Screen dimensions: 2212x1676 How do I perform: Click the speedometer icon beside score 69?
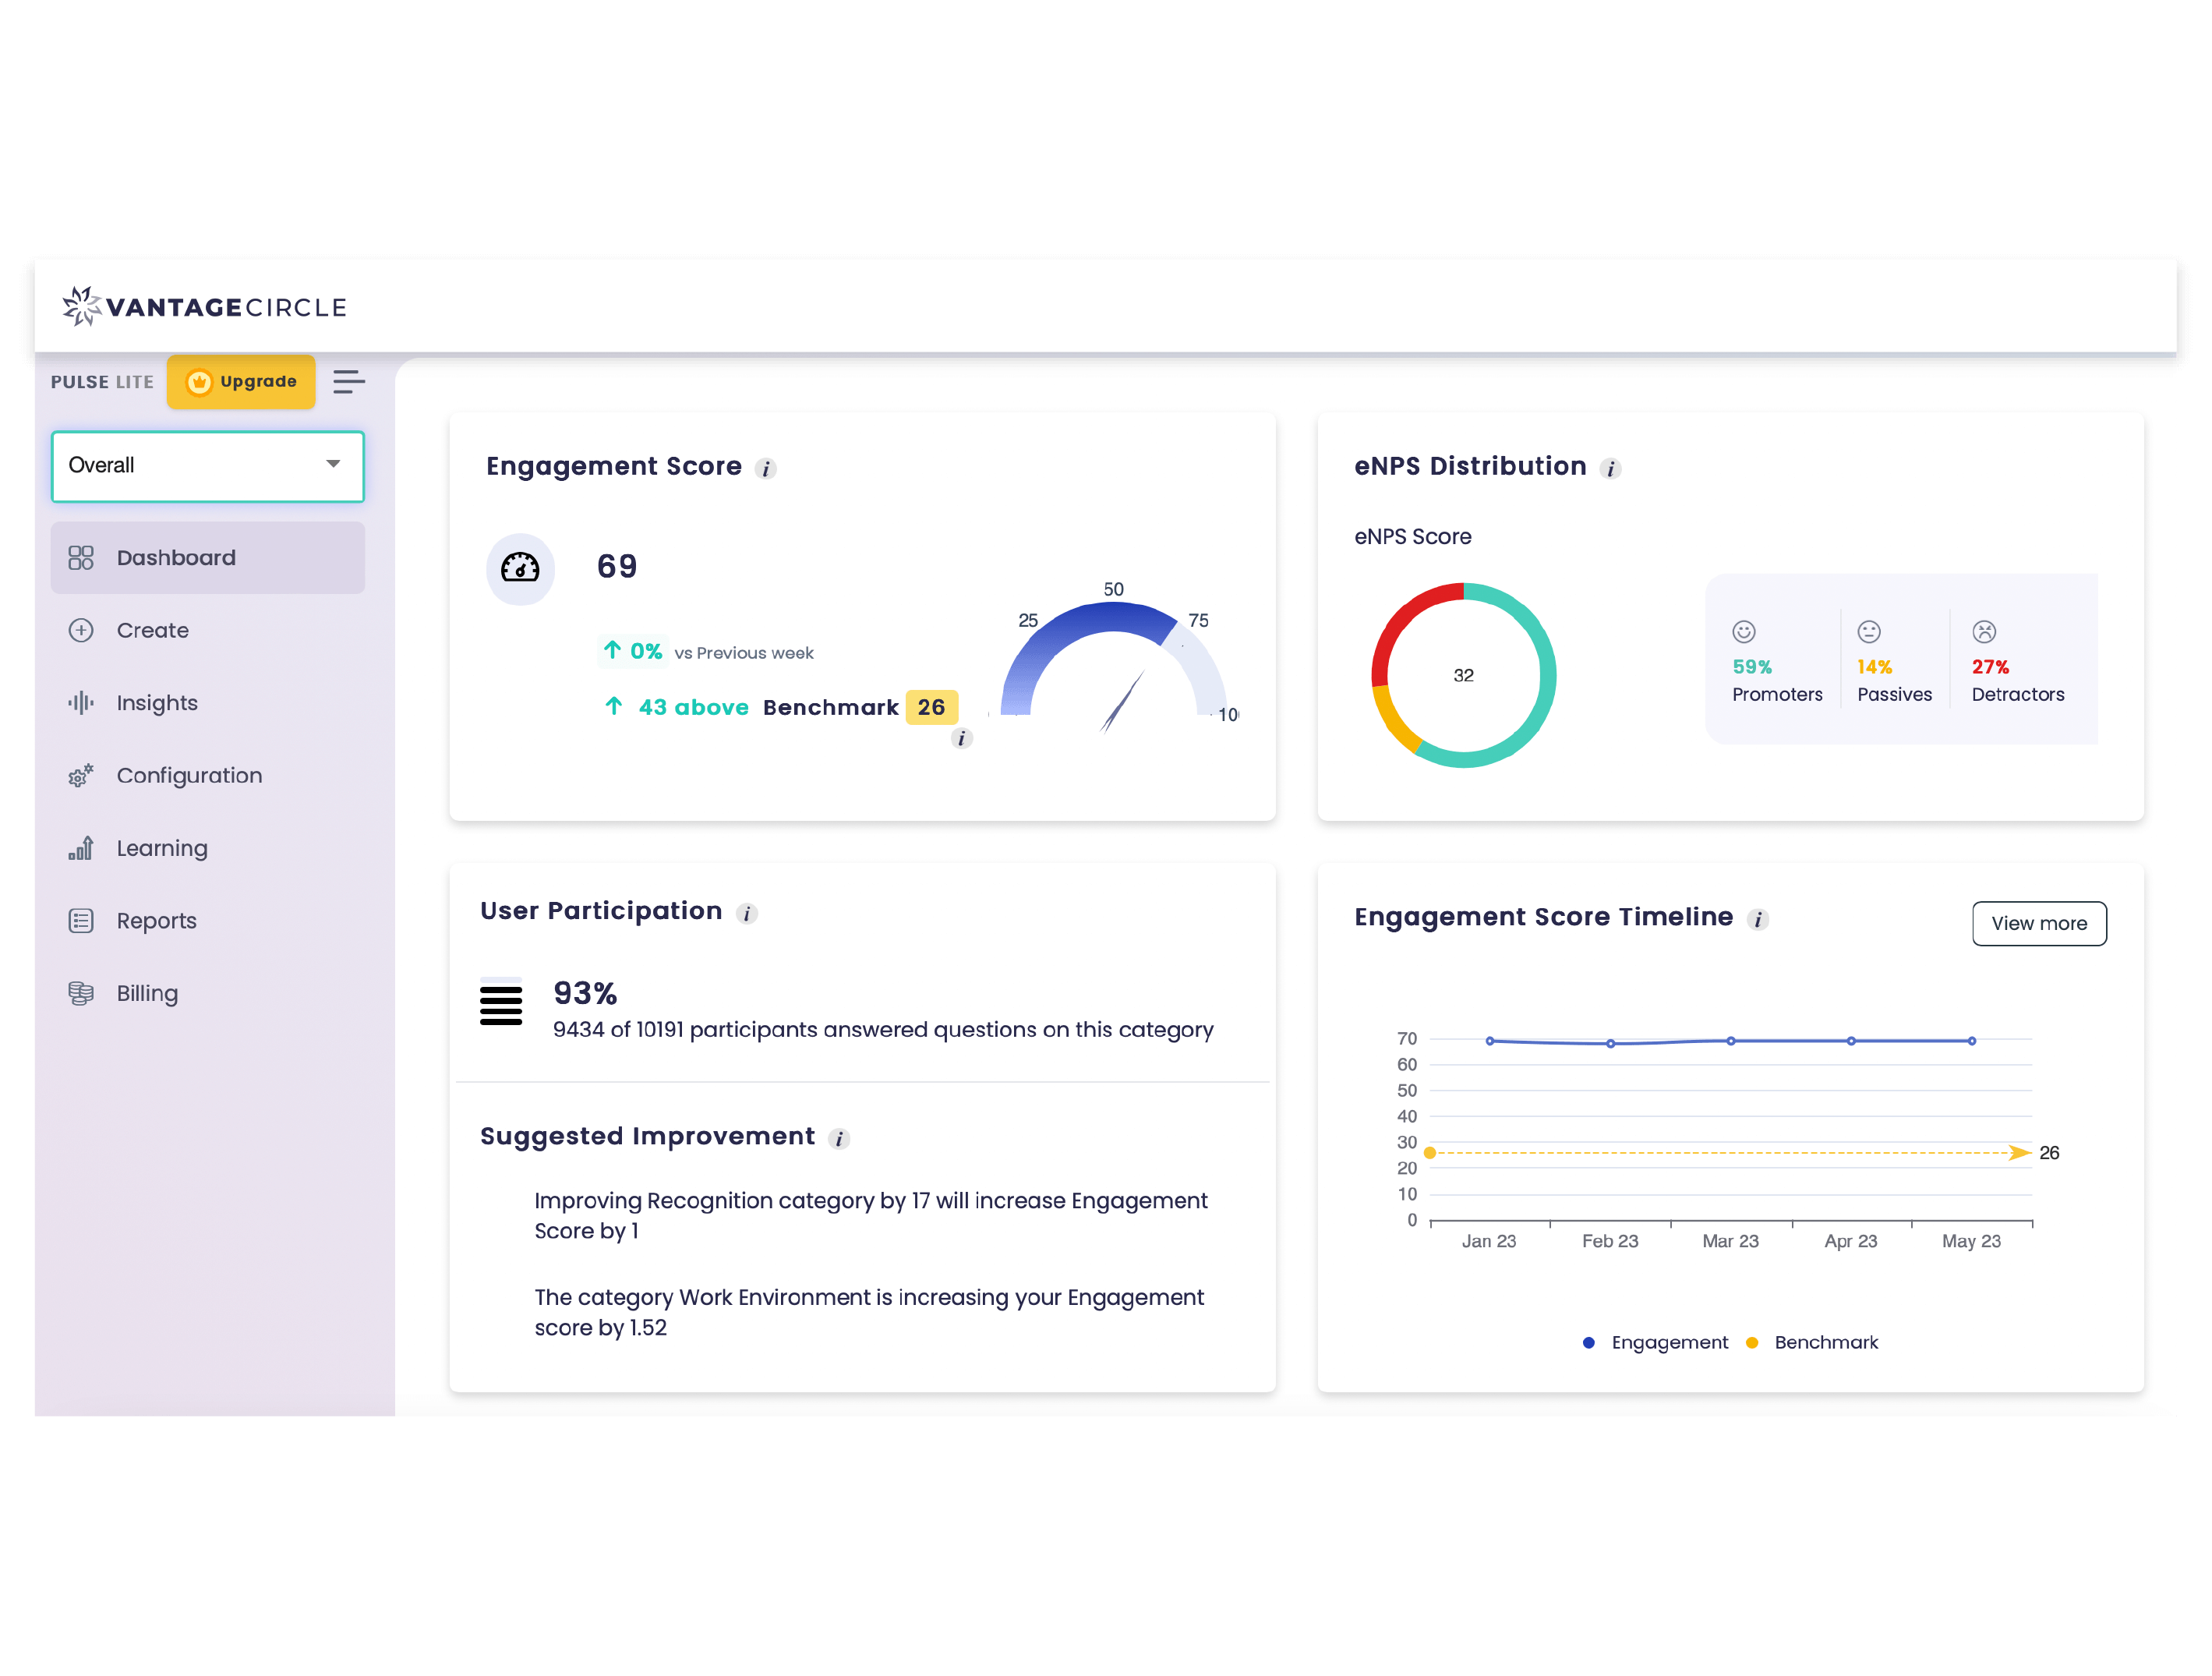[x=520, y=568]
